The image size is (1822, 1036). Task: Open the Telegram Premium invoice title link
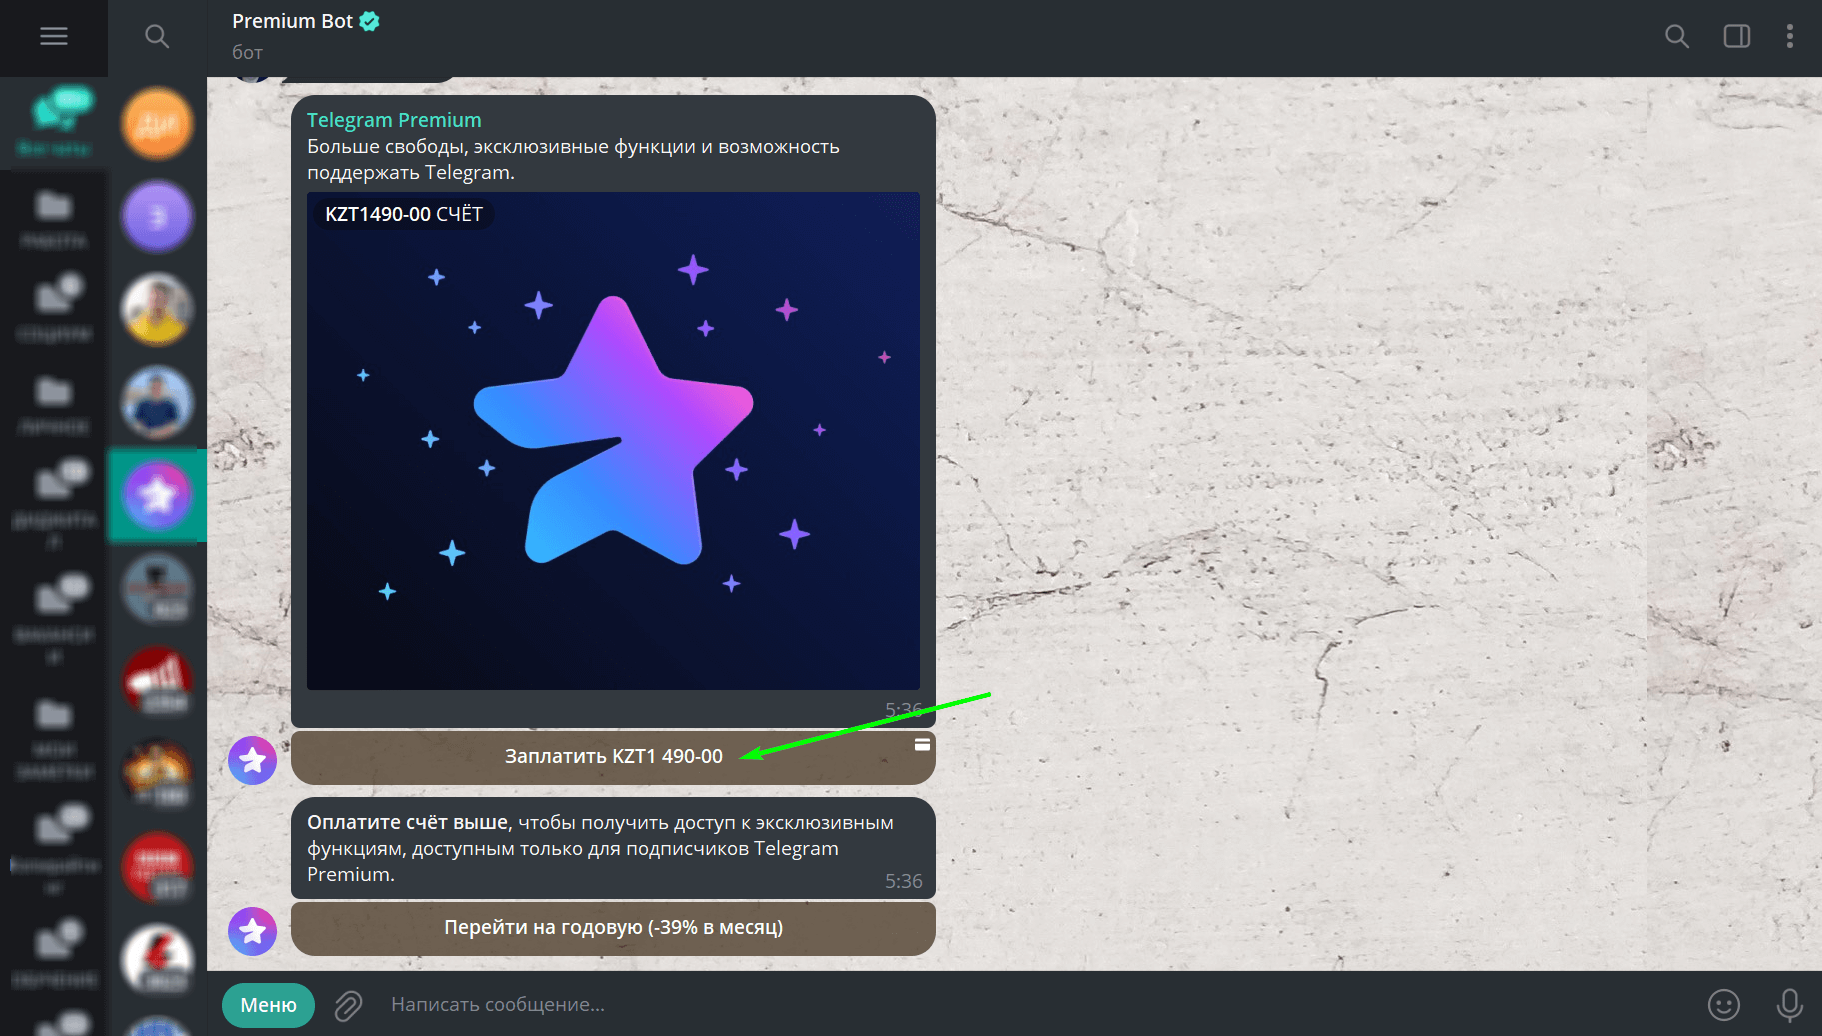tap(394, 120)
